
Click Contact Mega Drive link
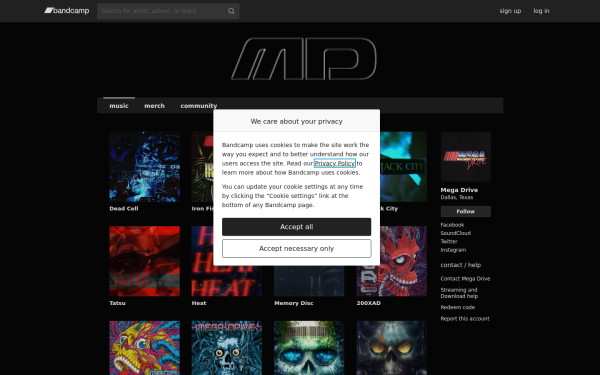pyautogui.click(x=465, y=279)
